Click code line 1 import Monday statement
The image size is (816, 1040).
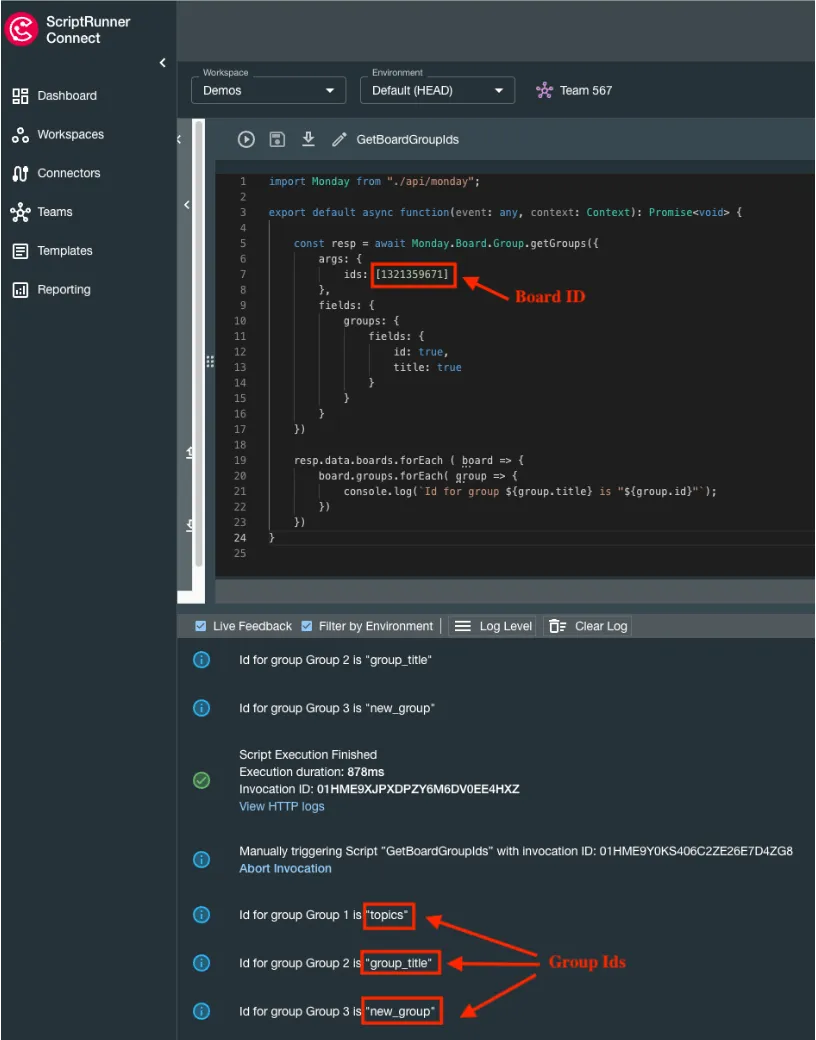(x=374, y=181)
